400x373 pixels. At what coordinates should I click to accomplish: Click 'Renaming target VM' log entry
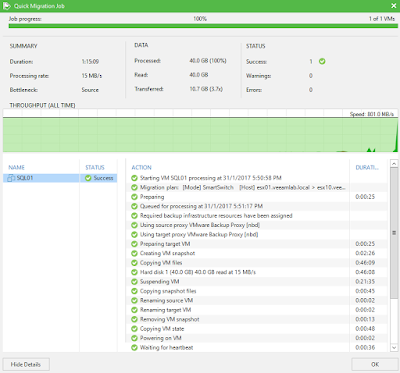[165, 310]
